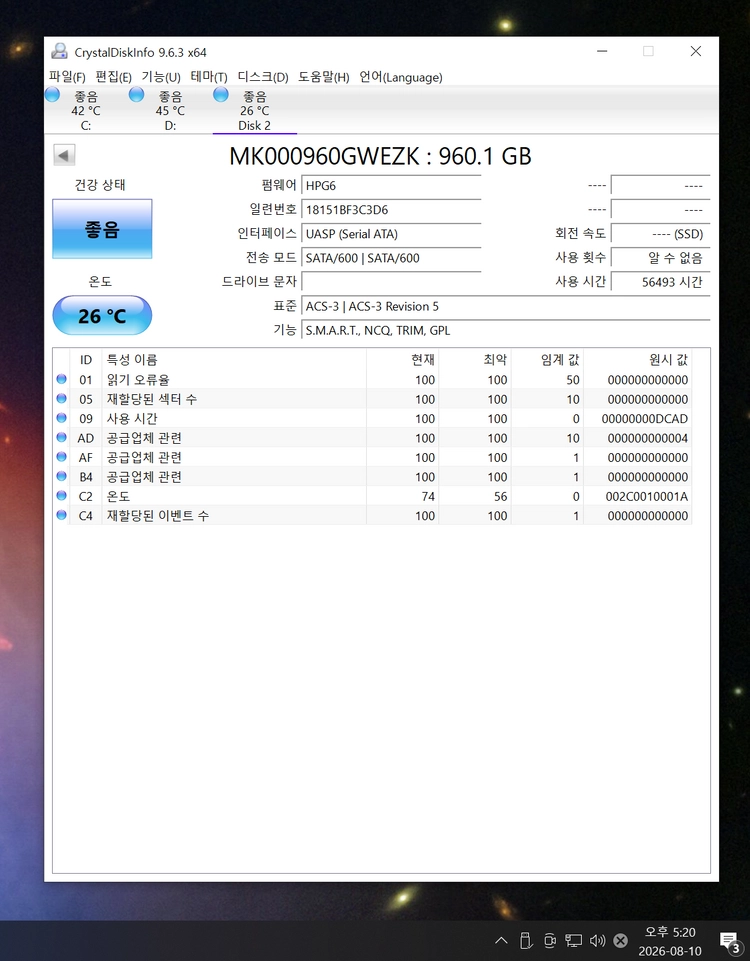
Task: Switch to the D: drive tab
Action: [x=170, y=110]
